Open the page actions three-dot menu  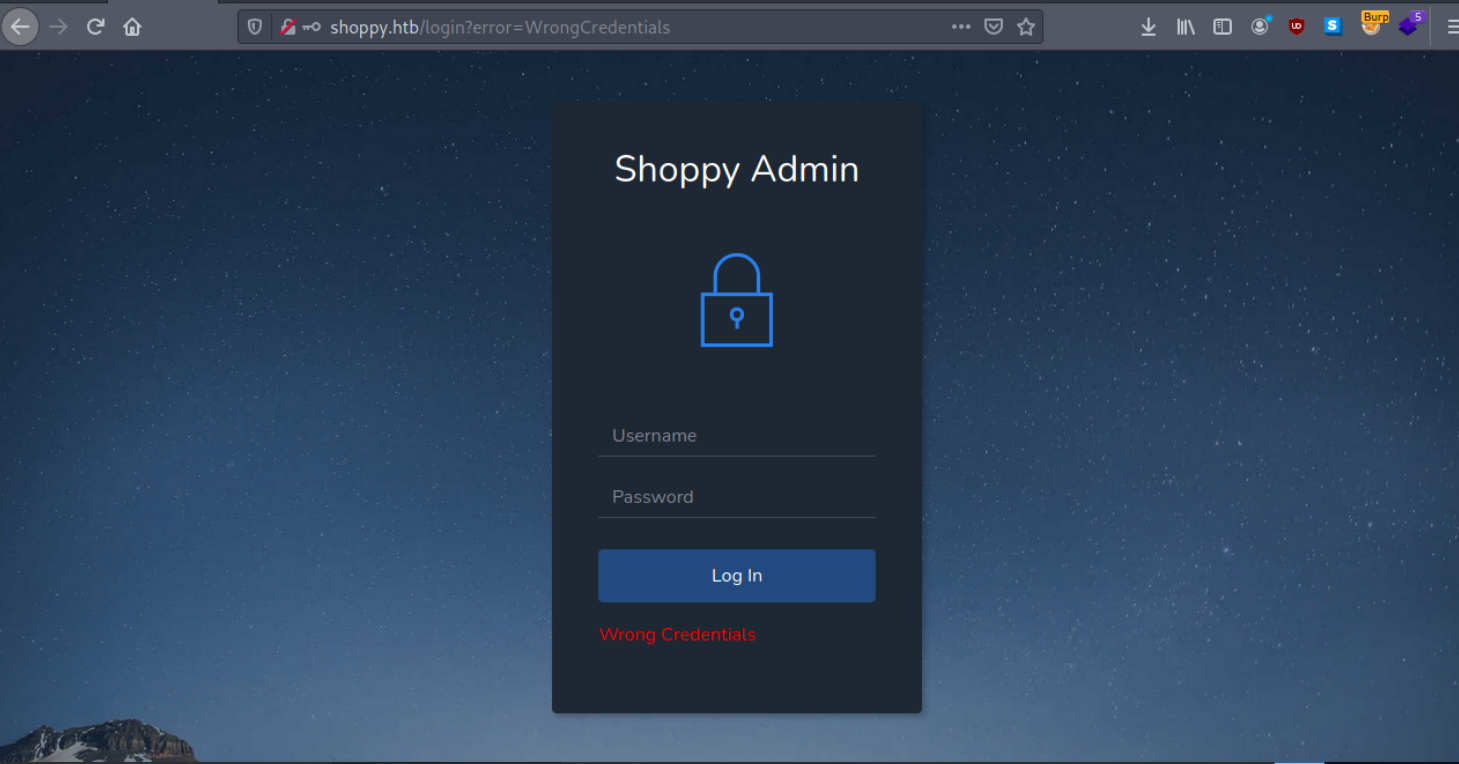[961, 27]
